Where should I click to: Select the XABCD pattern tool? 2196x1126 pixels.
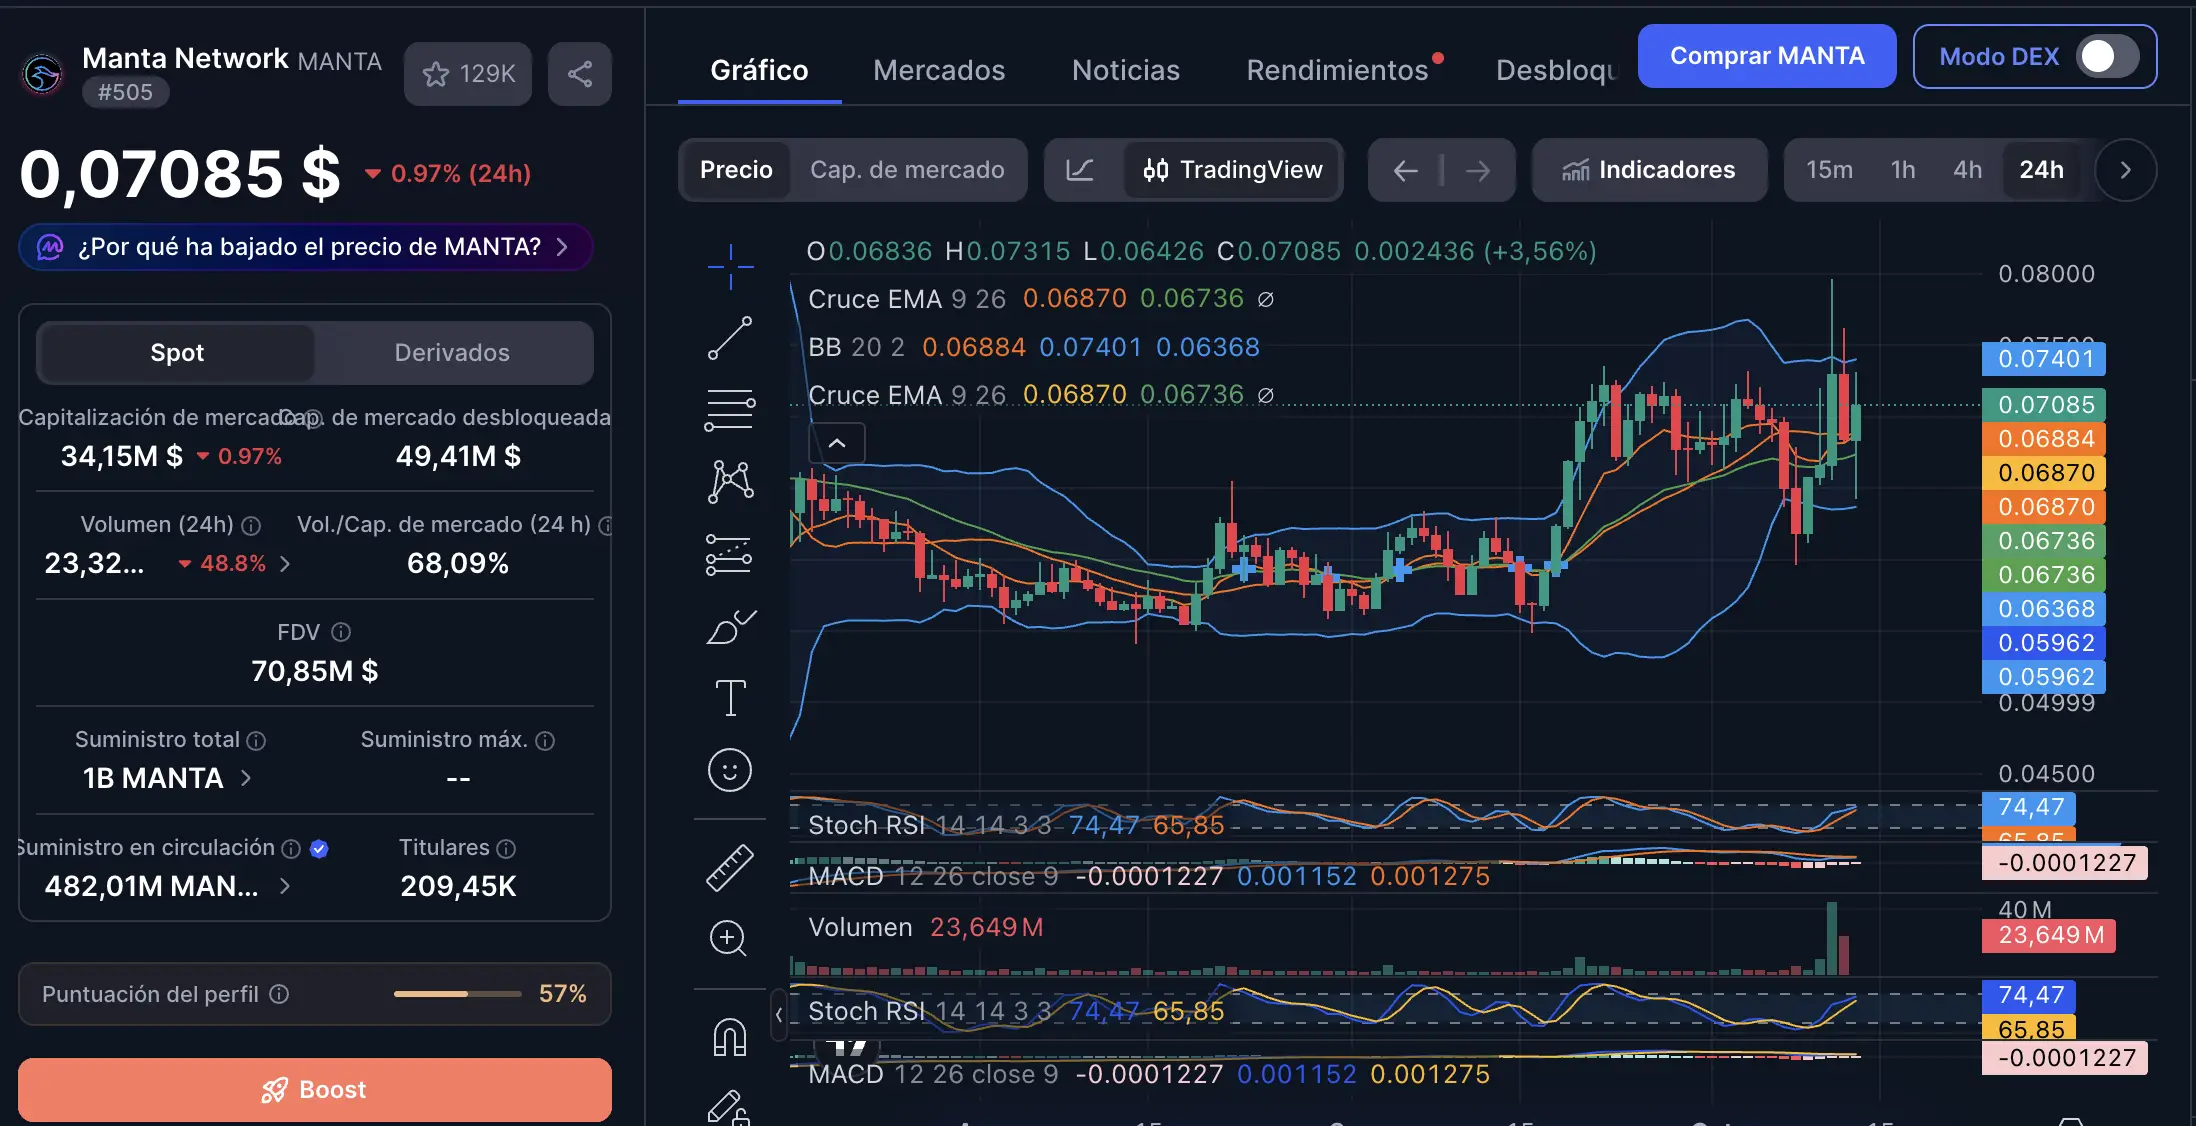click(730, 481)
